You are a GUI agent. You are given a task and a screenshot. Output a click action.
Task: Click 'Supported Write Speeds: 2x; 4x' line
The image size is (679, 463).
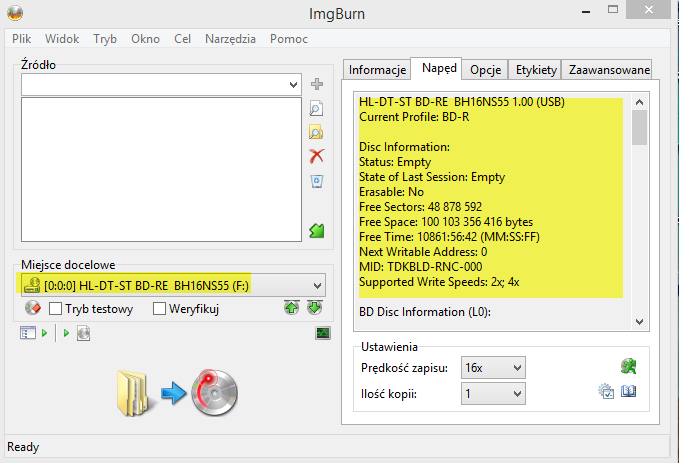point(439,282)
